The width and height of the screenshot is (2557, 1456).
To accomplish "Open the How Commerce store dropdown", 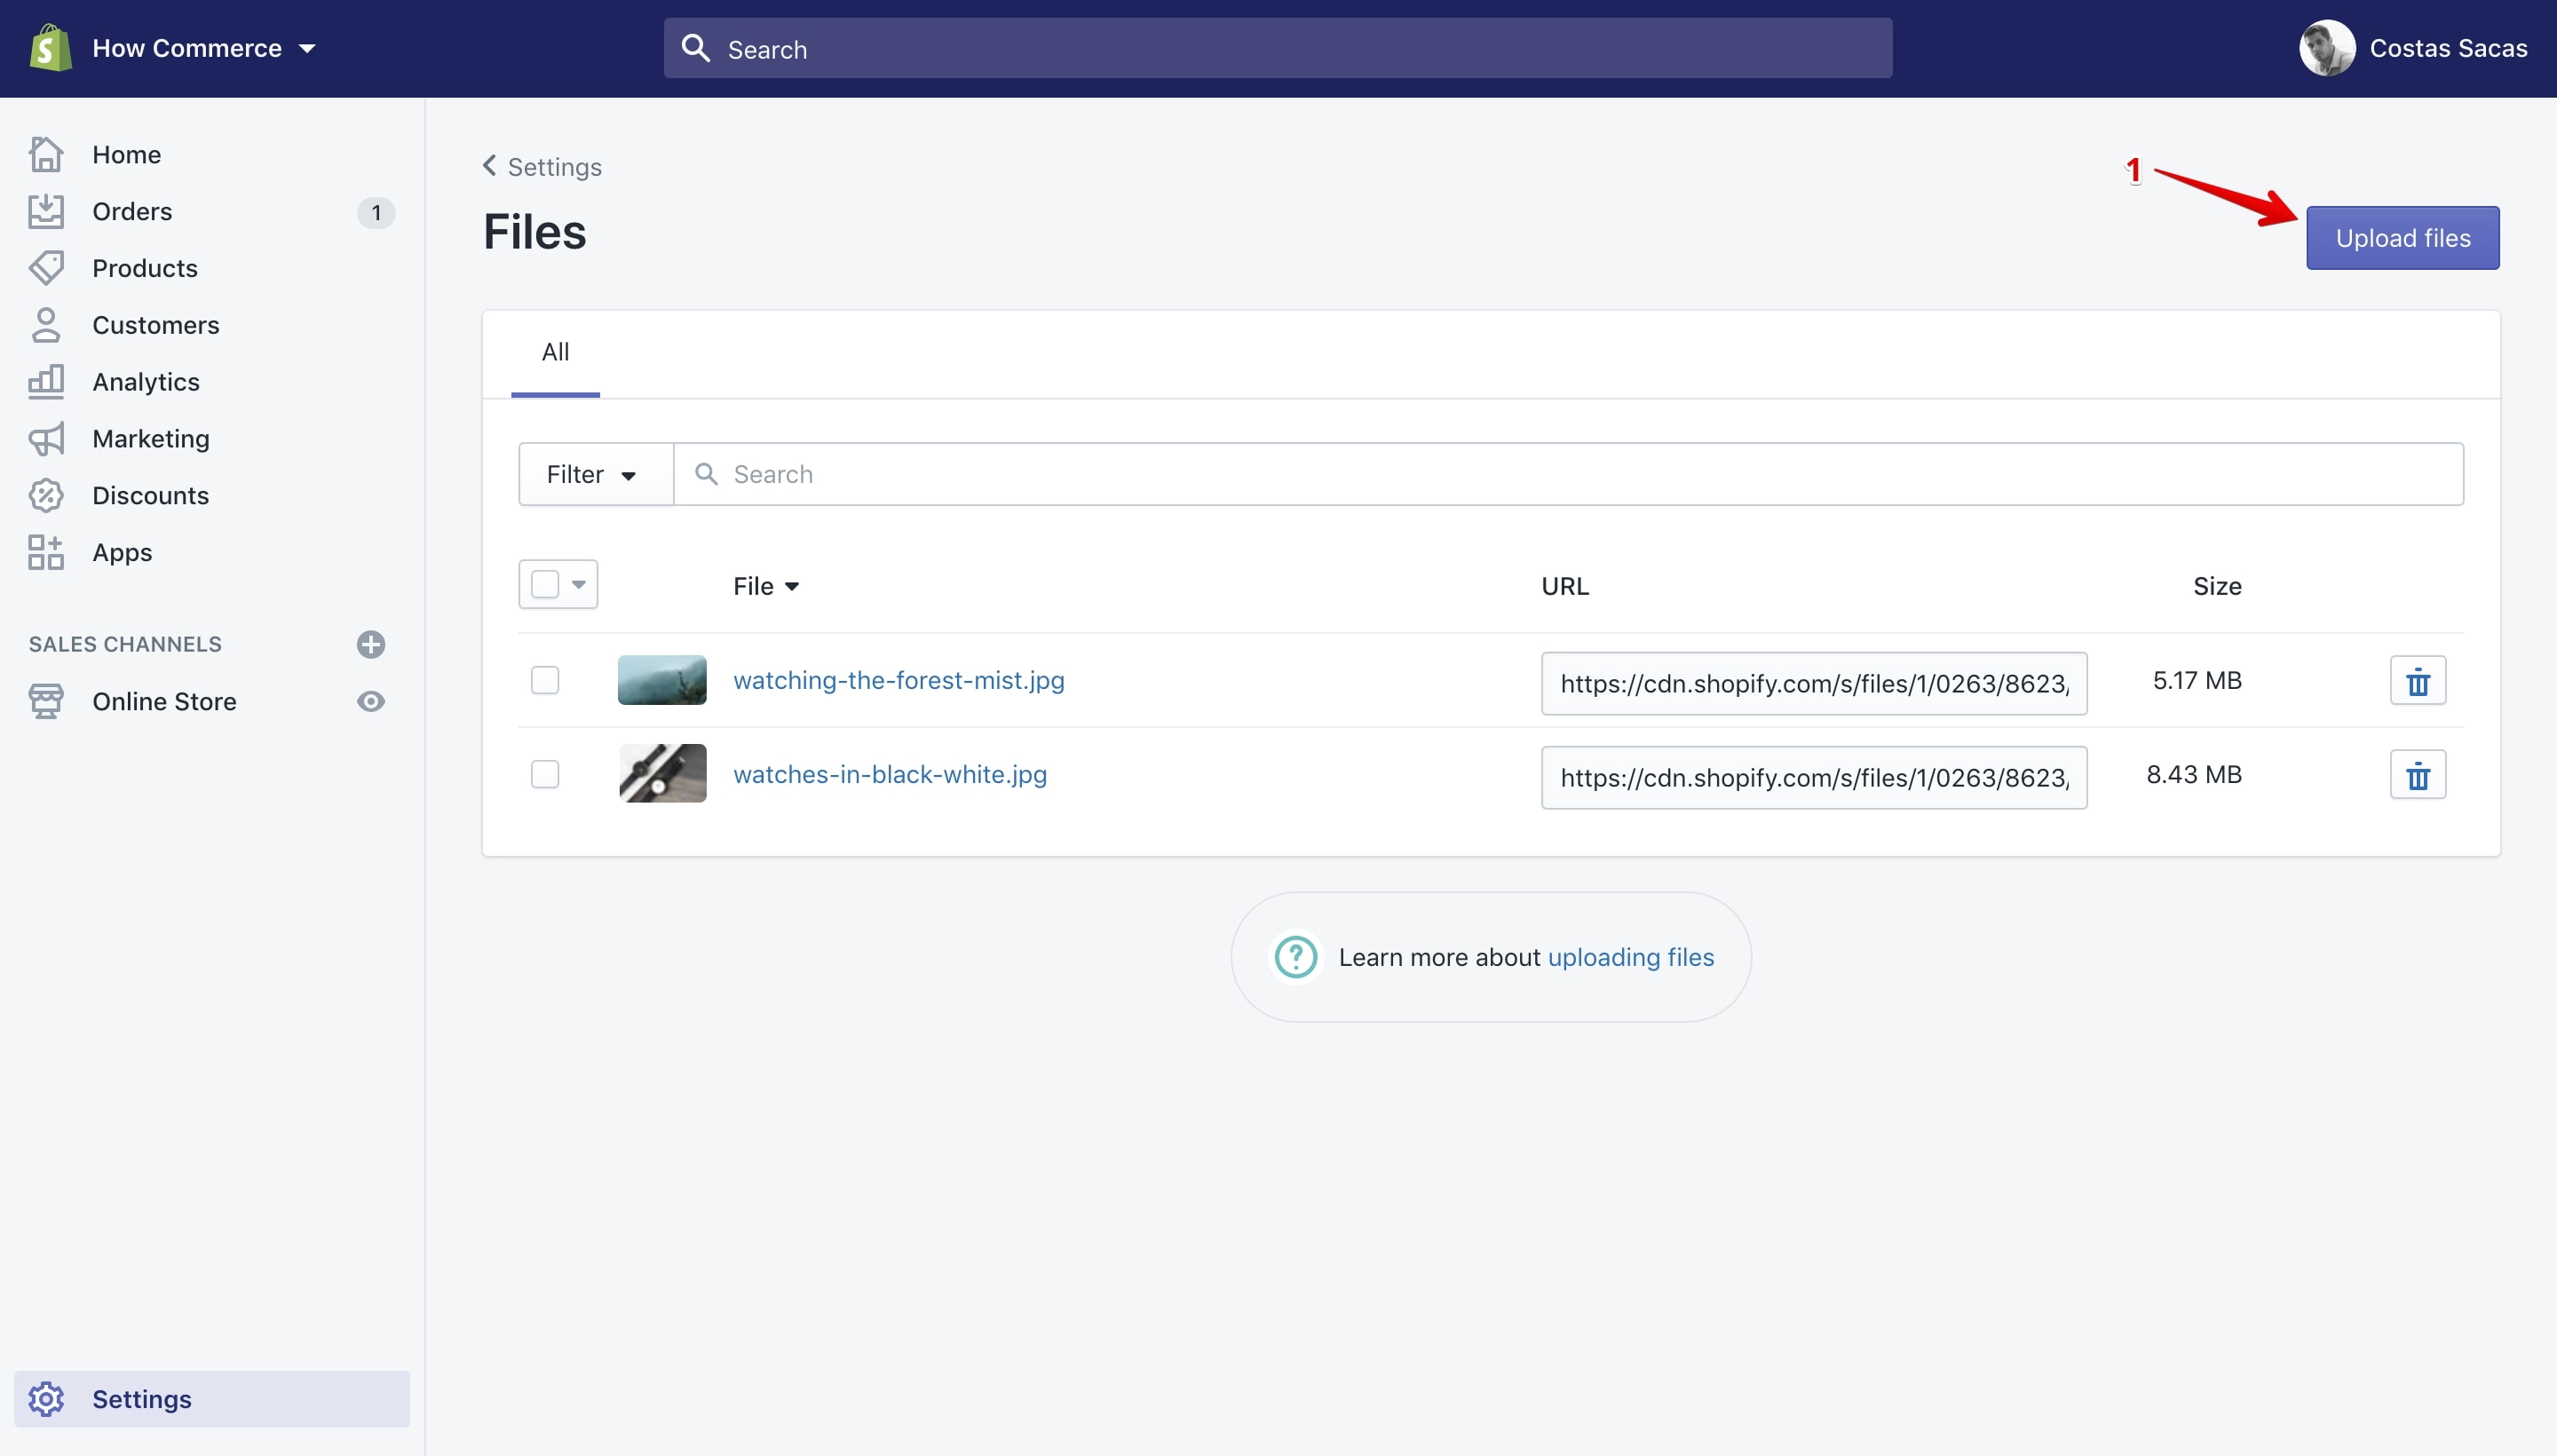I will click(204, 48).
